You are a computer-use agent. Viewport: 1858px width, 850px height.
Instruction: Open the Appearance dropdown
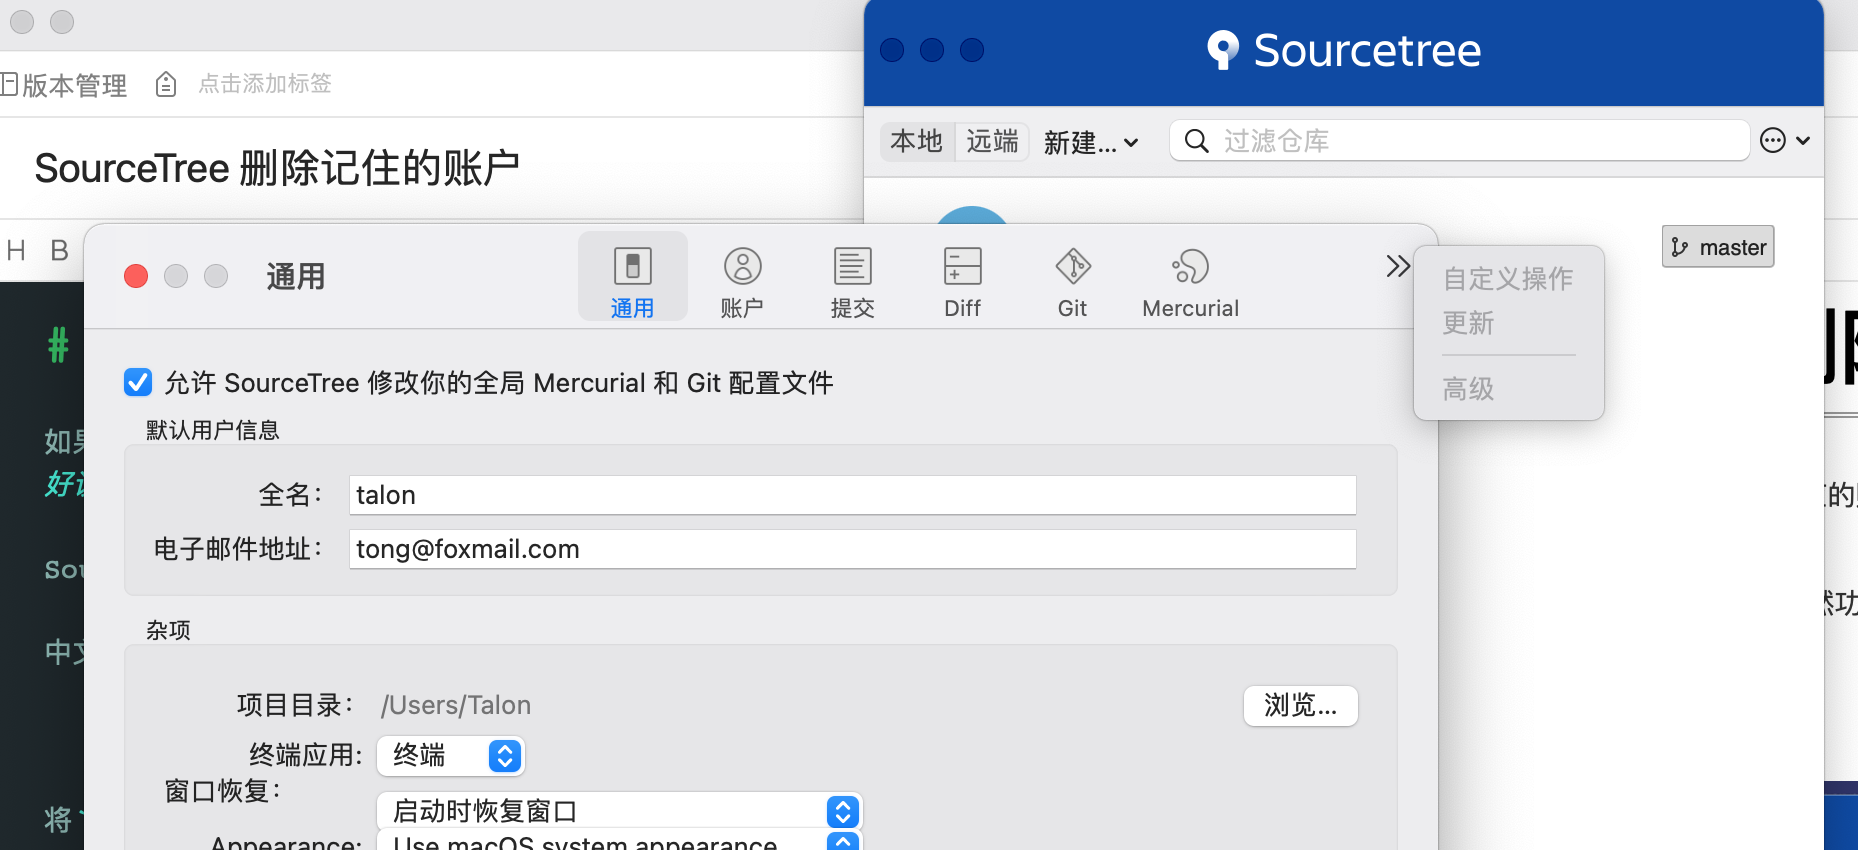pos(619,841)
